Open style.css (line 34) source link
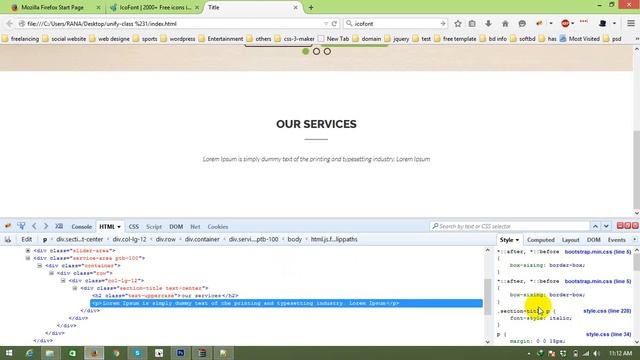 click(609, 334)
